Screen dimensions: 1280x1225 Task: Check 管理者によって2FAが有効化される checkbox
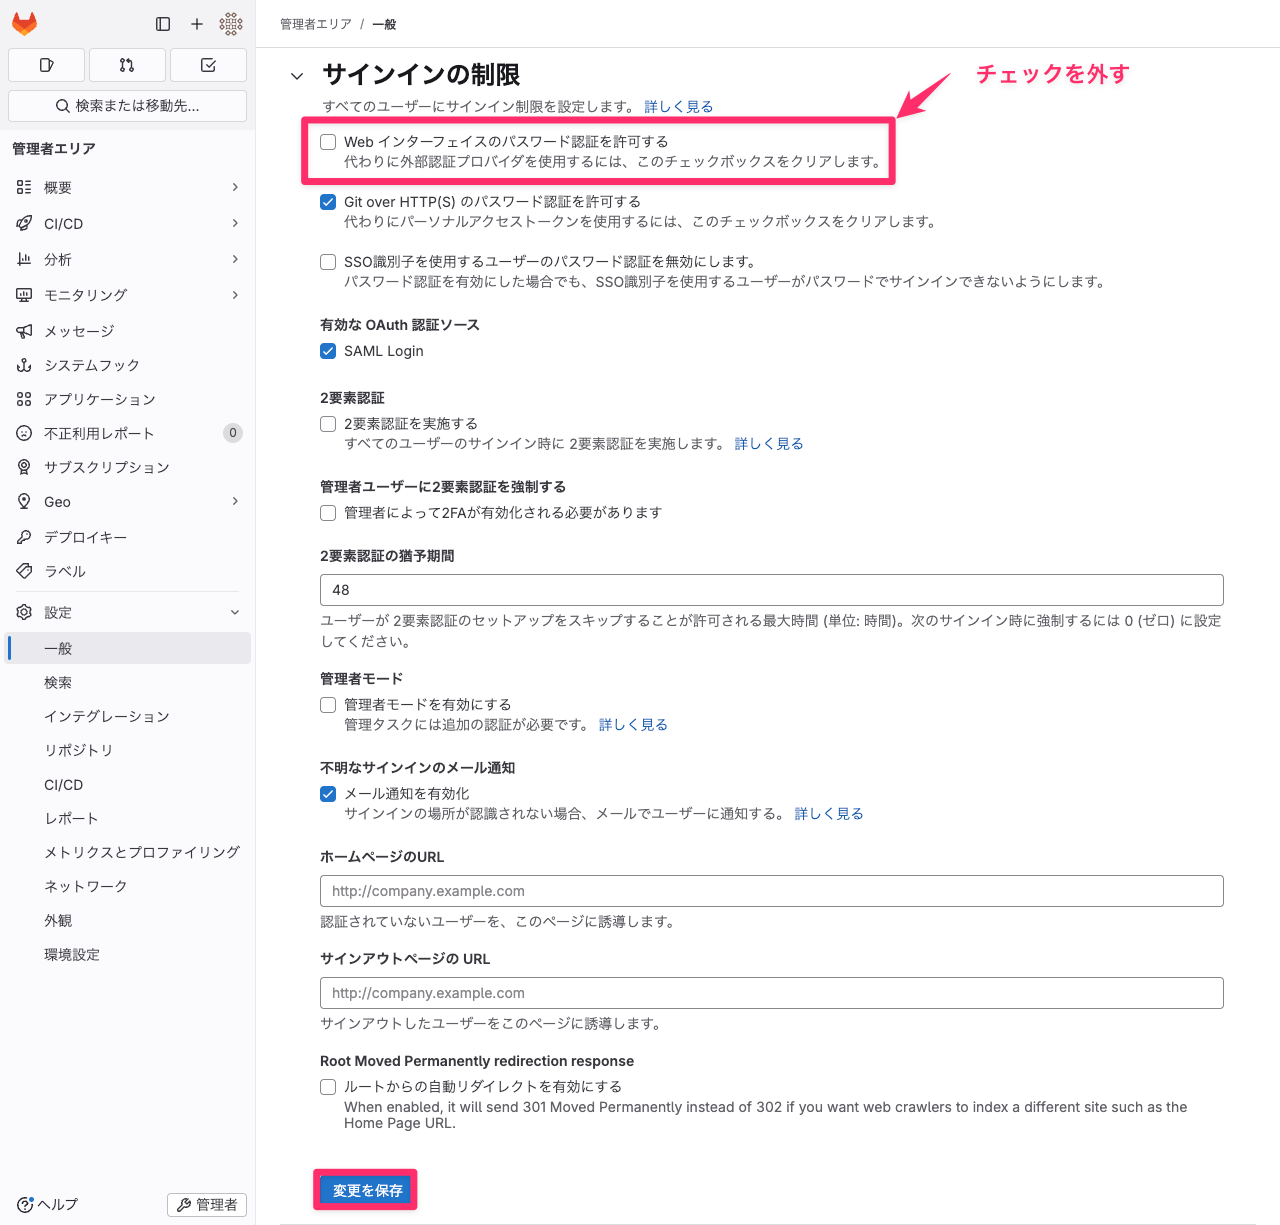(328, 513)
